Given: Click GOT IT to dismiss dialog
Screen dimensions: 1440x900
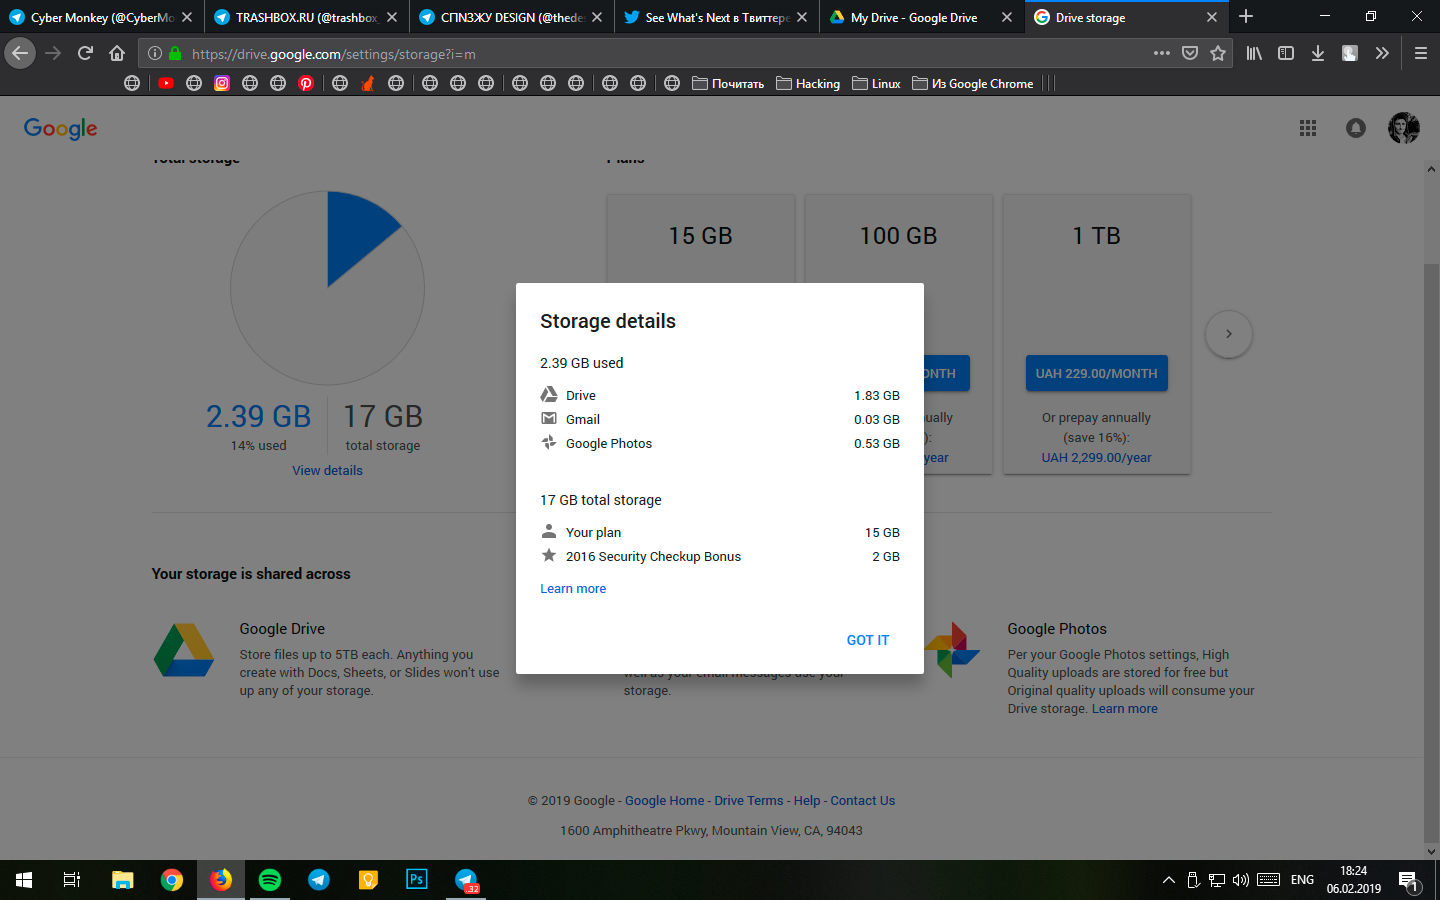Looking at the screenshot, I should [868, 640].
